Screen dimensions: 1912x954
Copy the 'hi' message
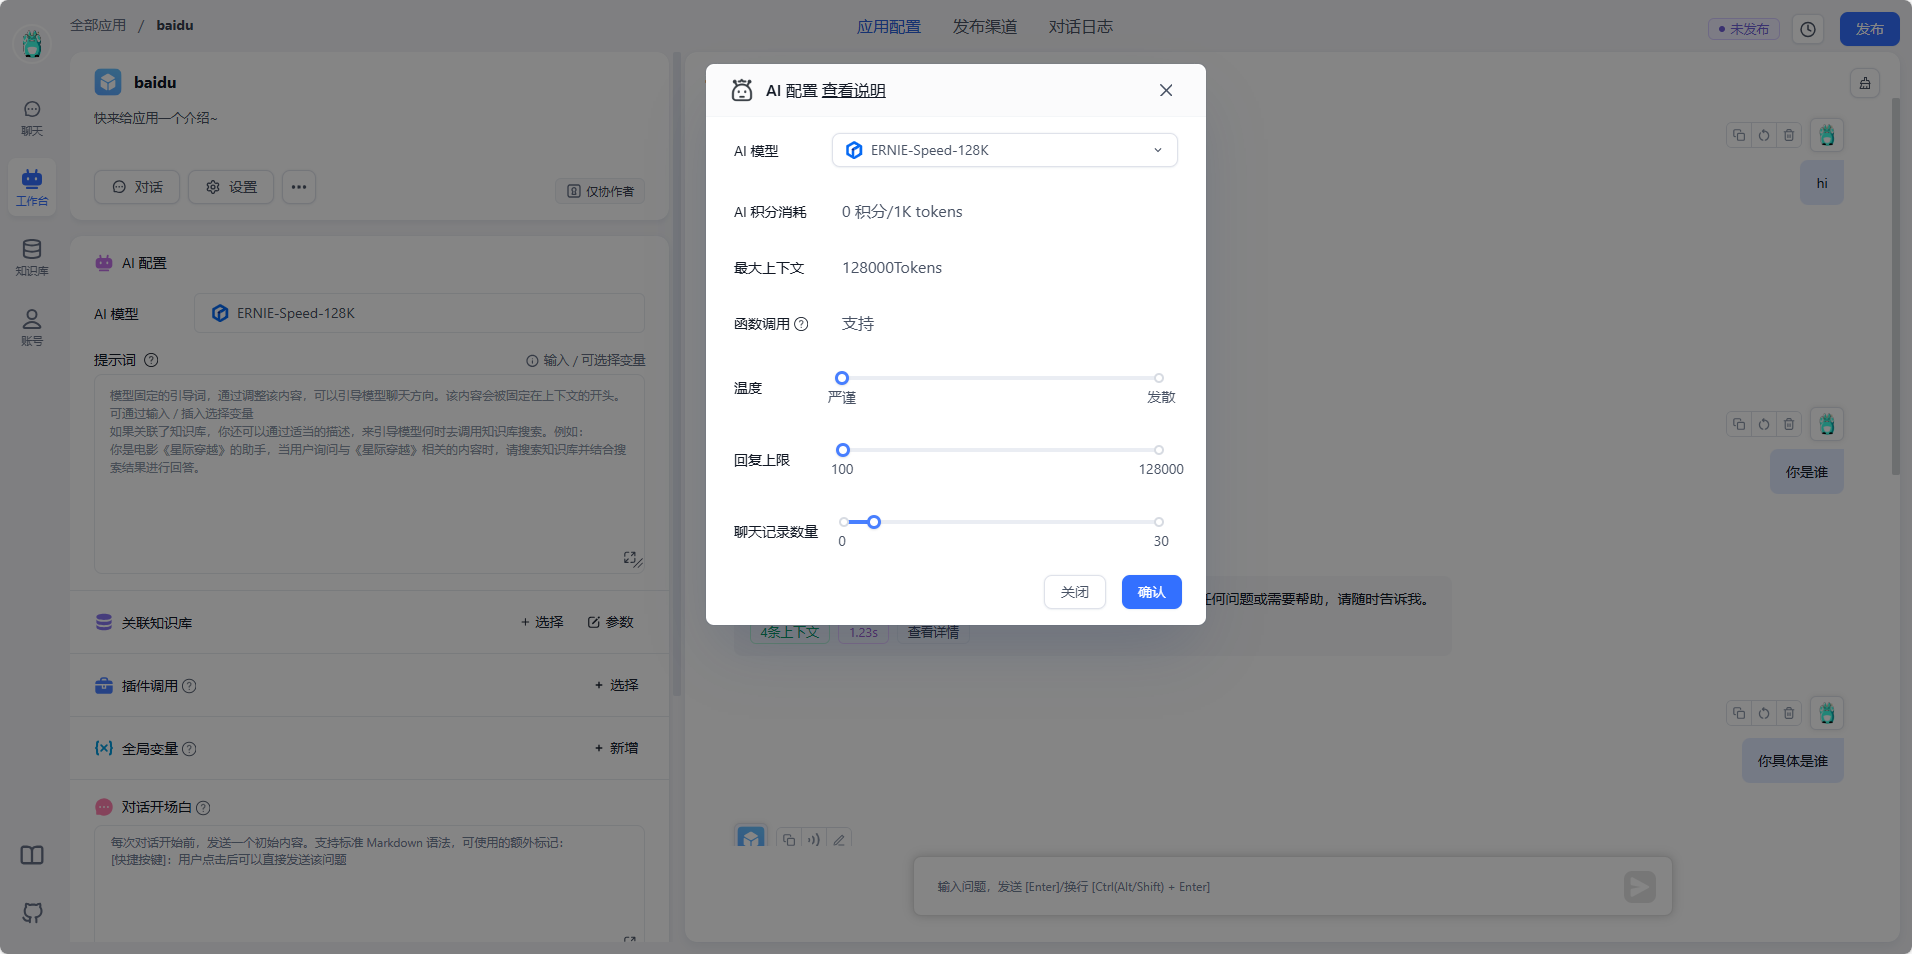[1739, 135]
